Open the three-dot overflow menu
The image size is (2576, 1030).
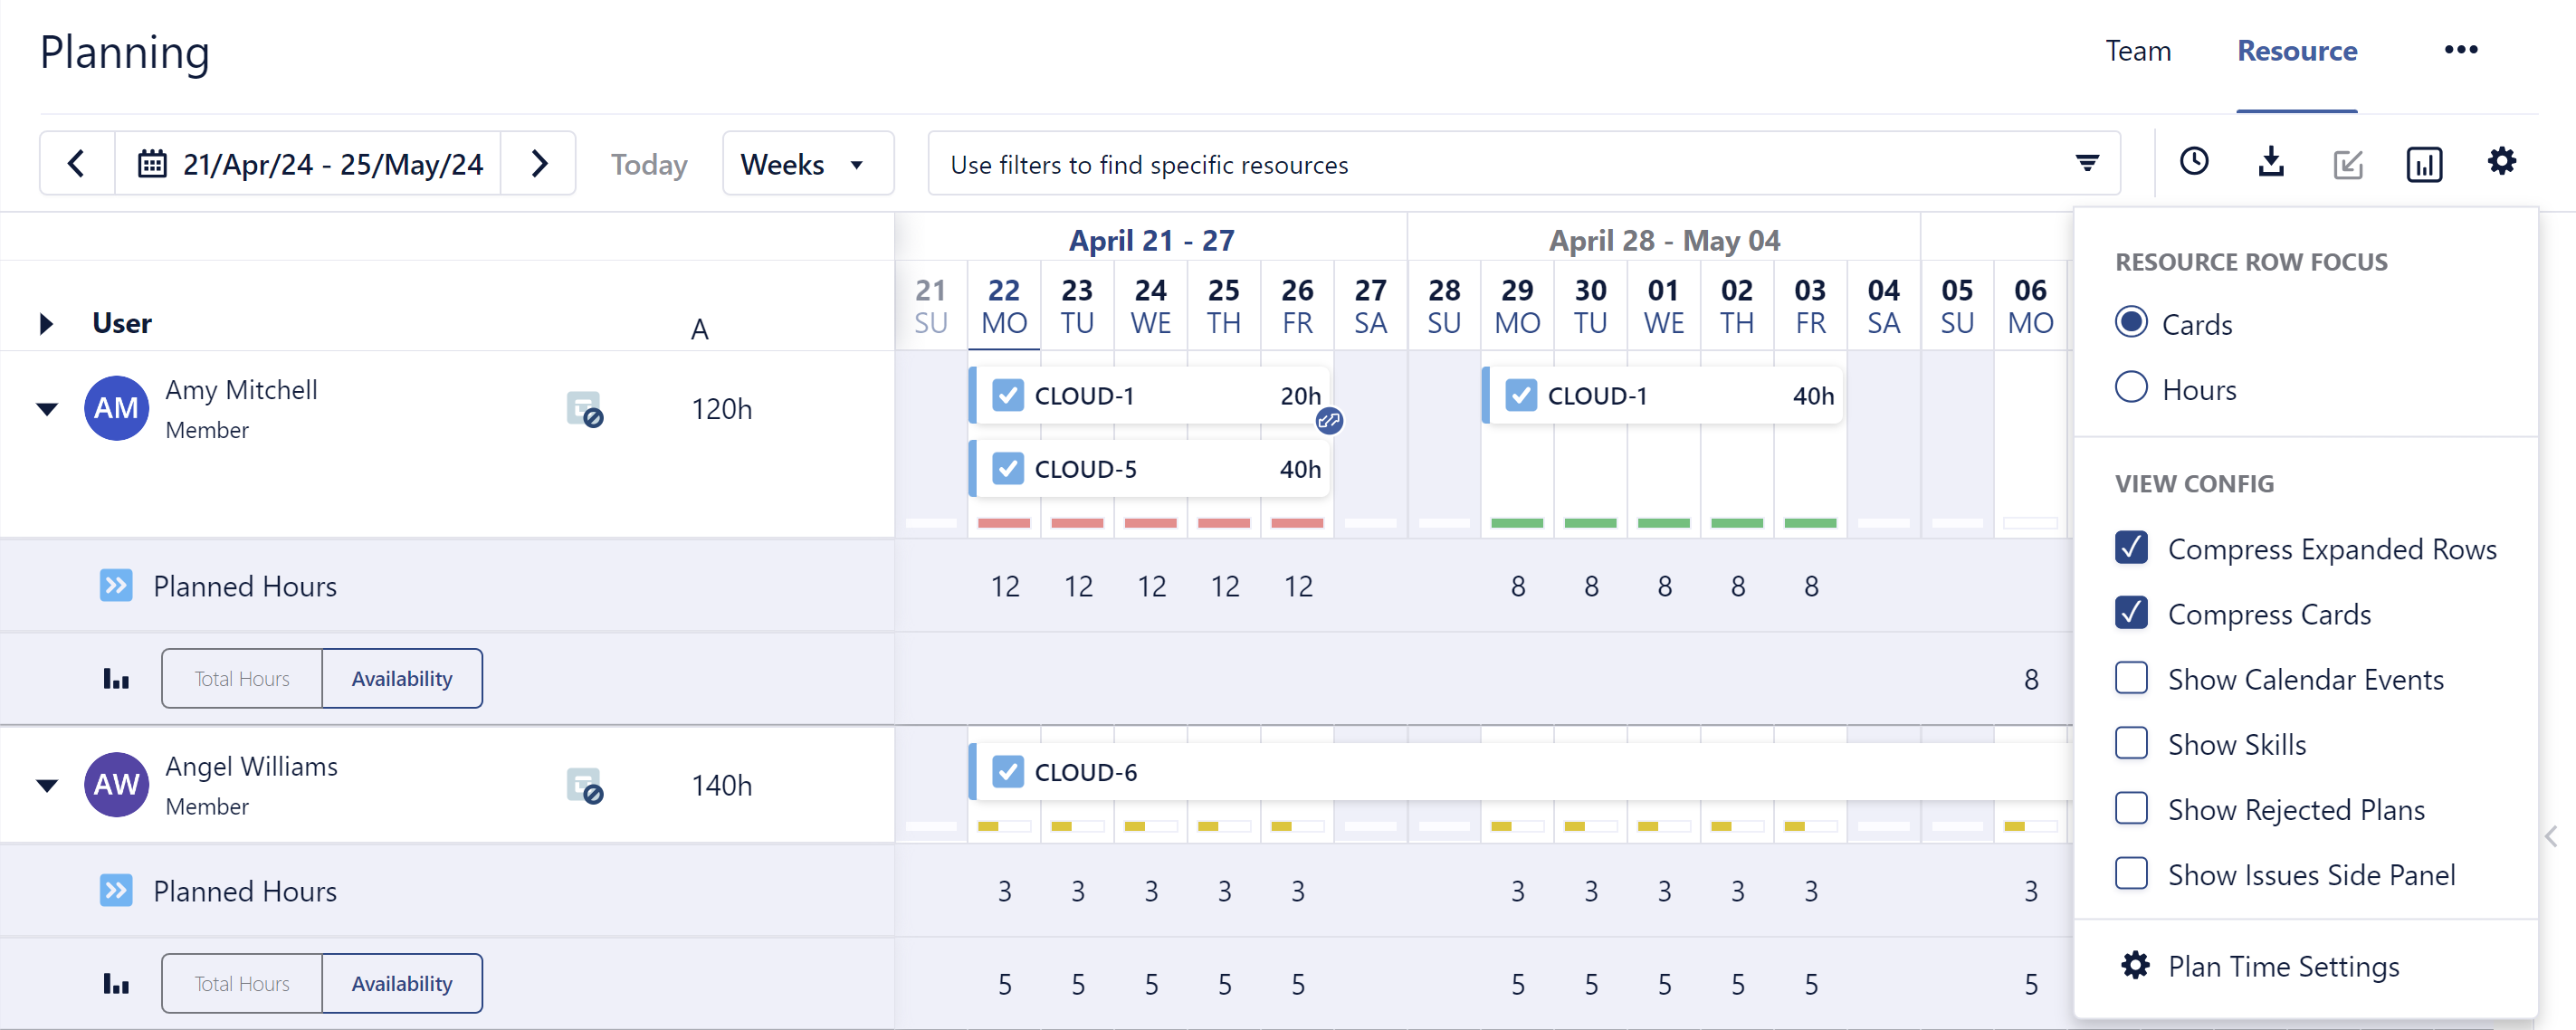click(2461, 50)
